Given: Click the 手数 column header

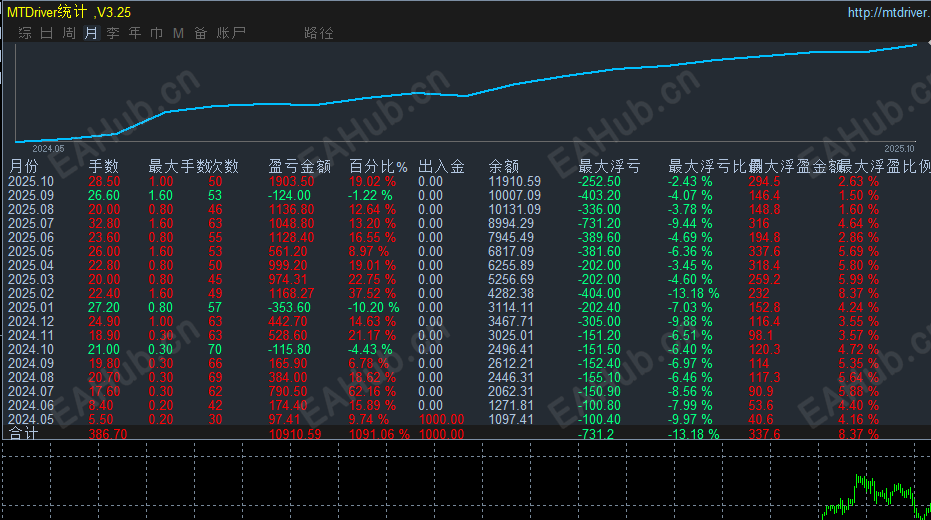Looking at the screenshot, I should pos(104,166).
